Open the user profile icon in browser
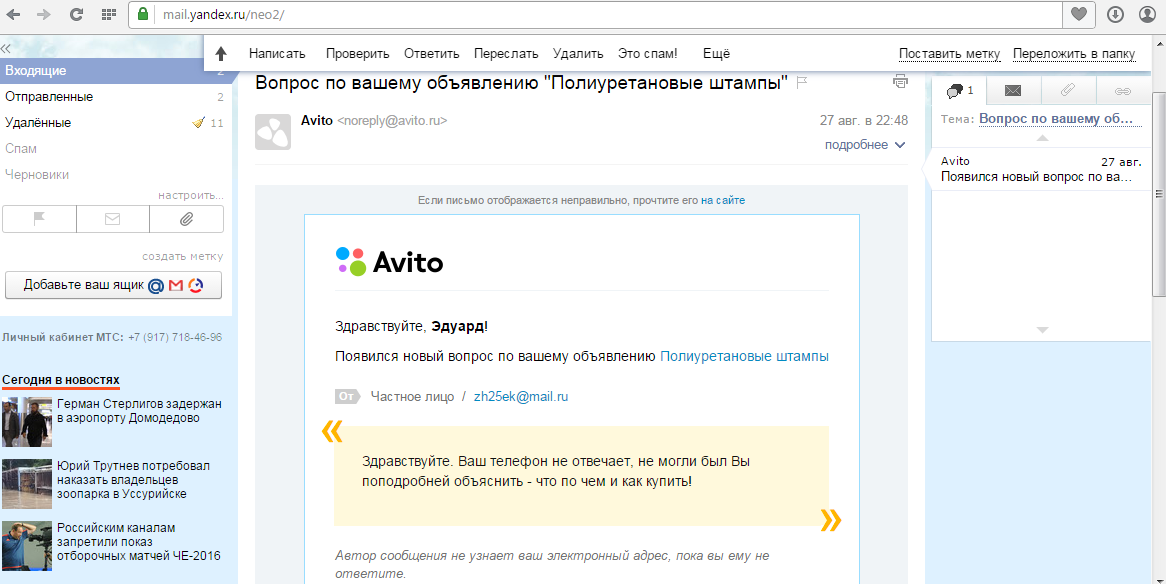Image resolution: width=1166 pixels, height=584 pixels. point(1146,14)
